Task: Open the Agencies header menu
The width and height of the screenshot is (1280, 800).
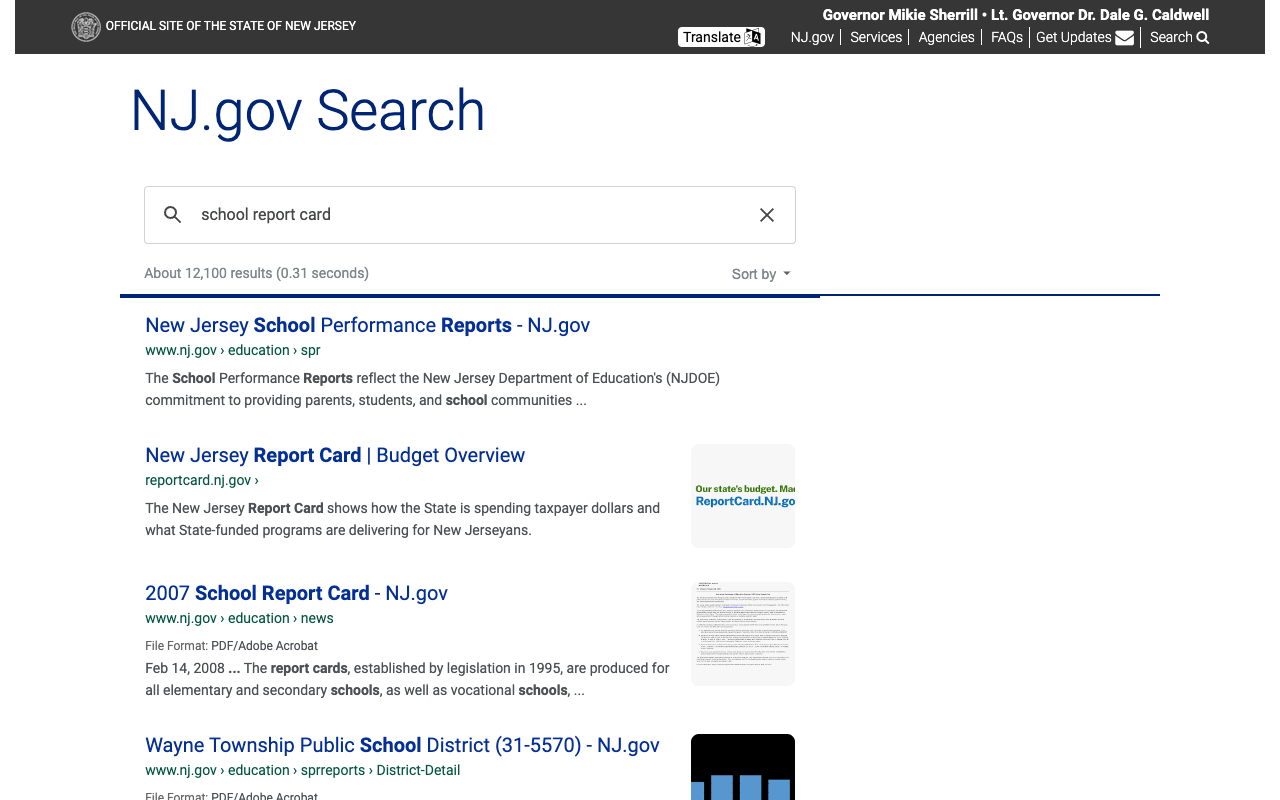Action: tap(946, 37)
